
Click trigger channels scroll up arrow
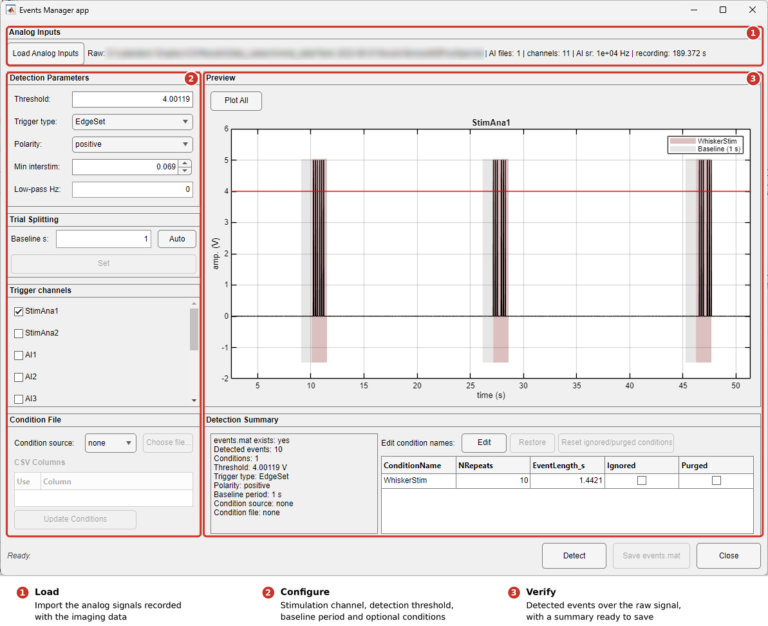[194, 304]
